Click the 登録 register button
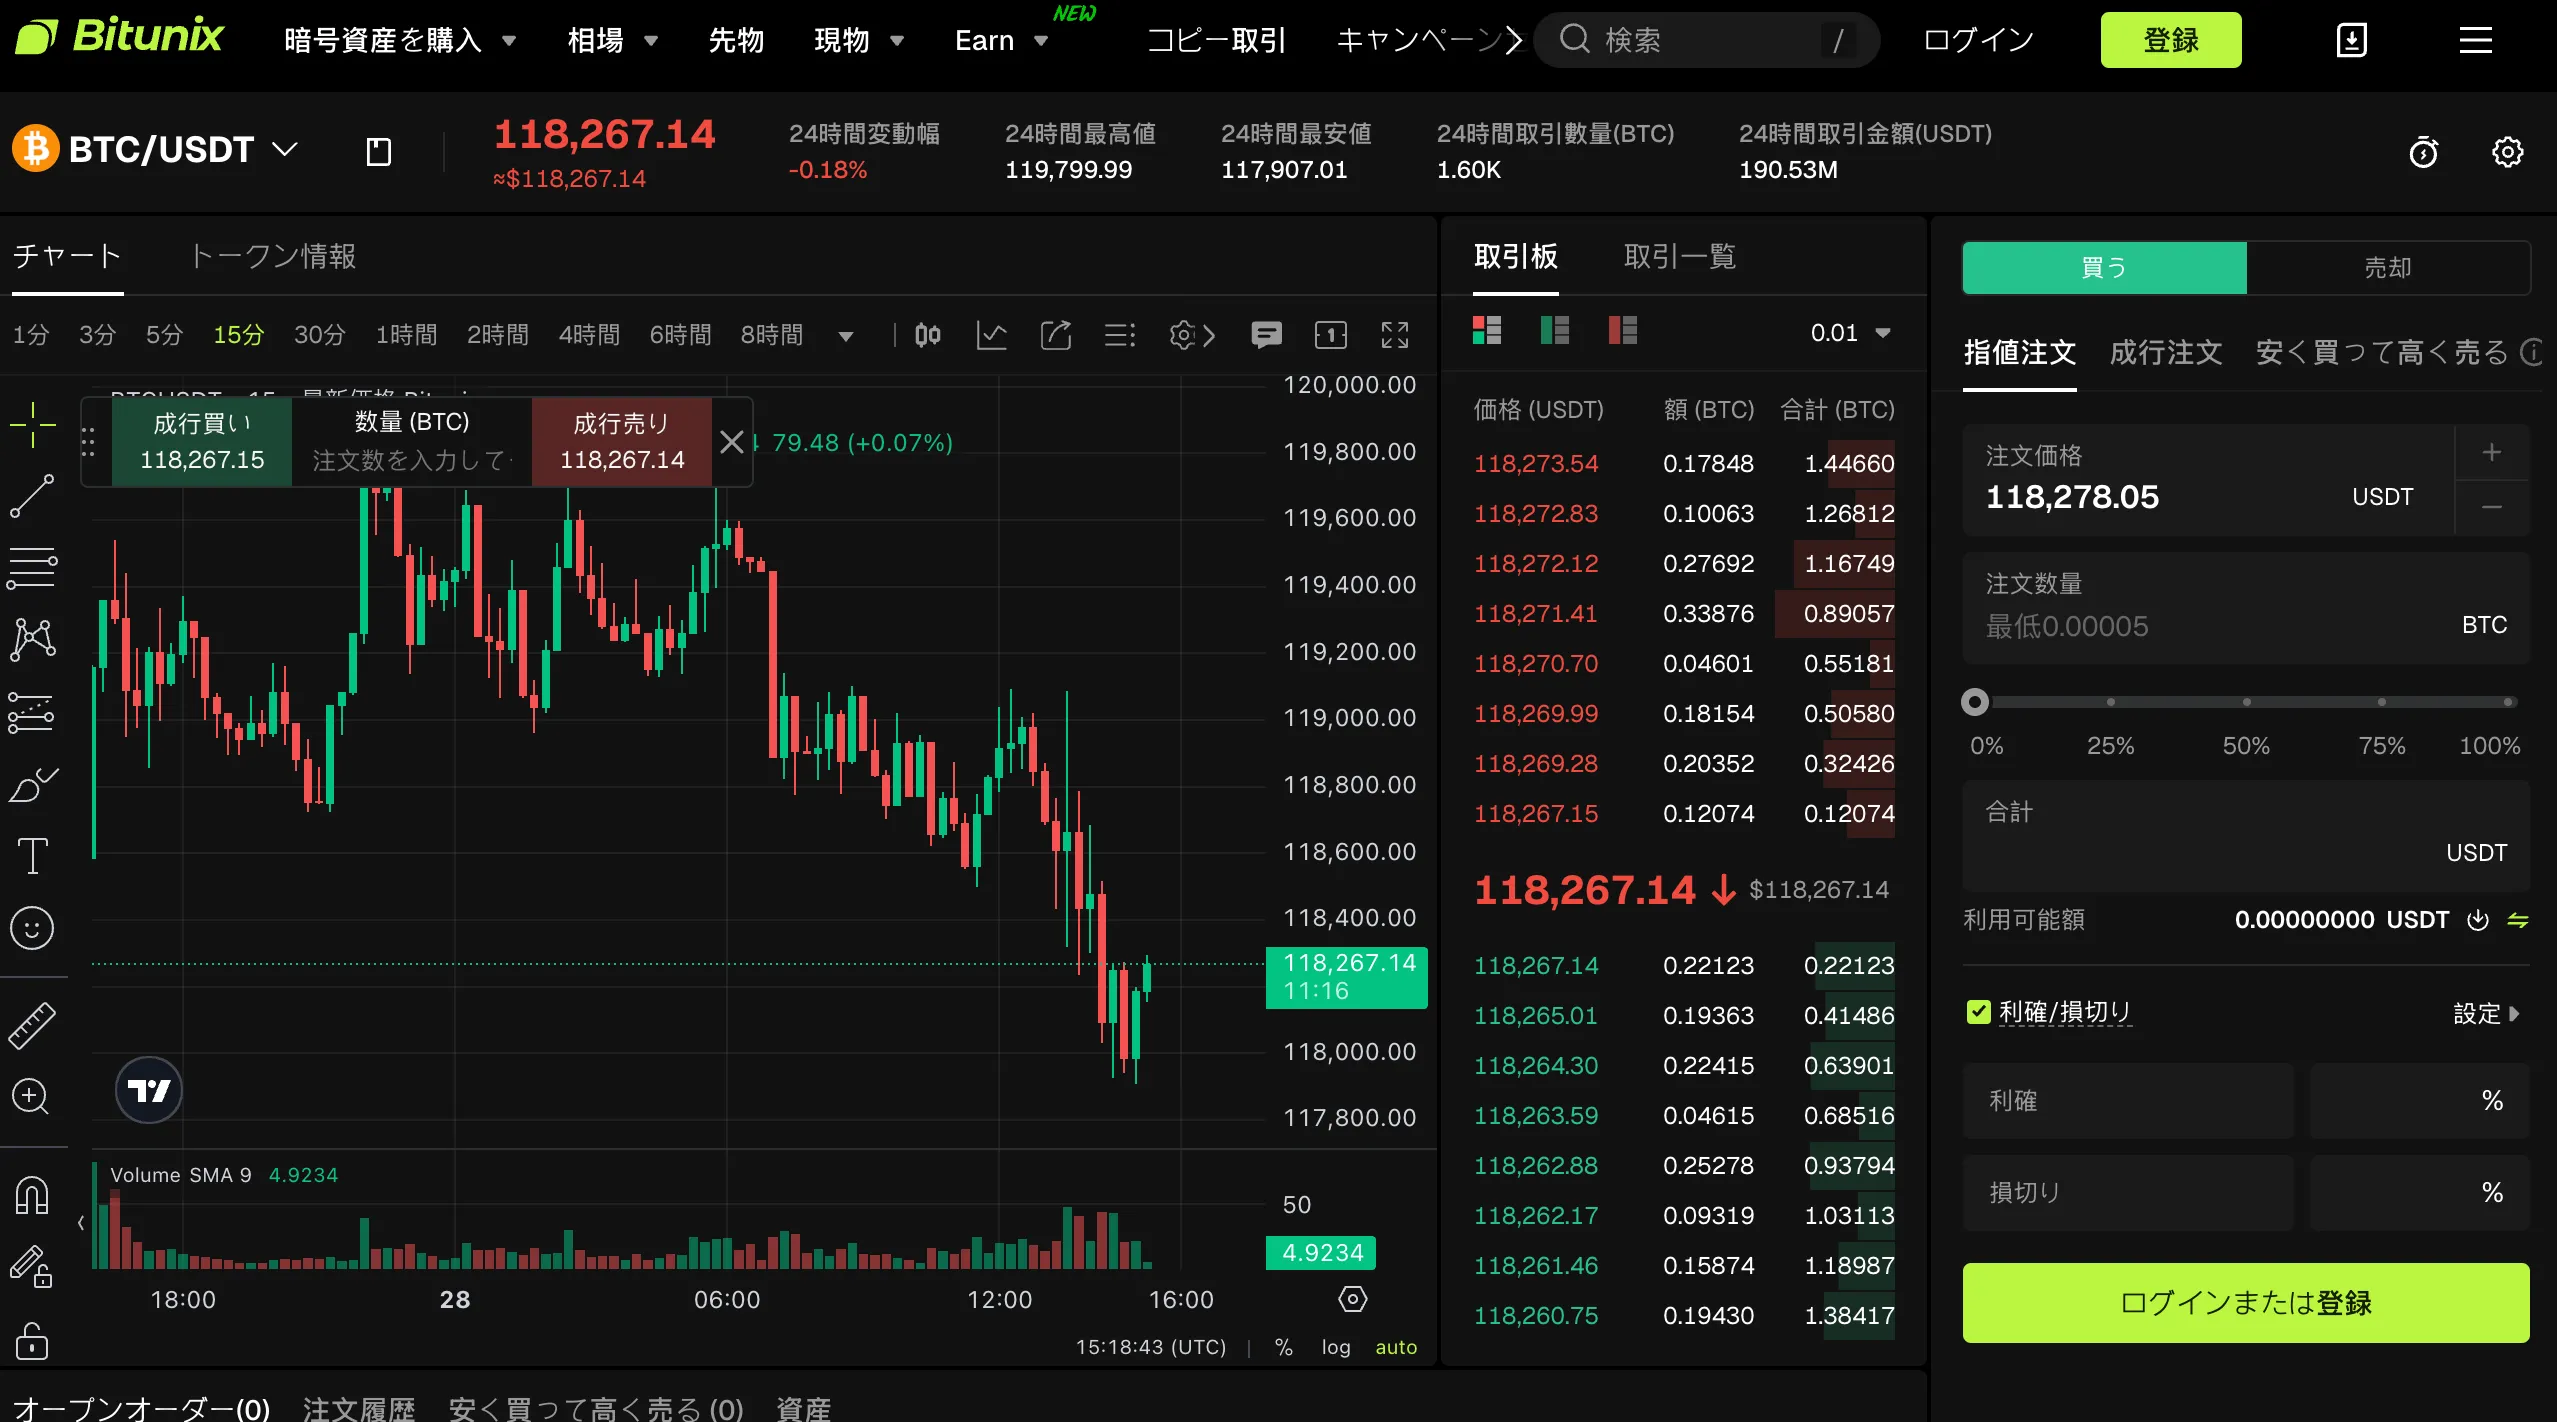Viewport: 2557px width, 1422px height. [2171, 40]
